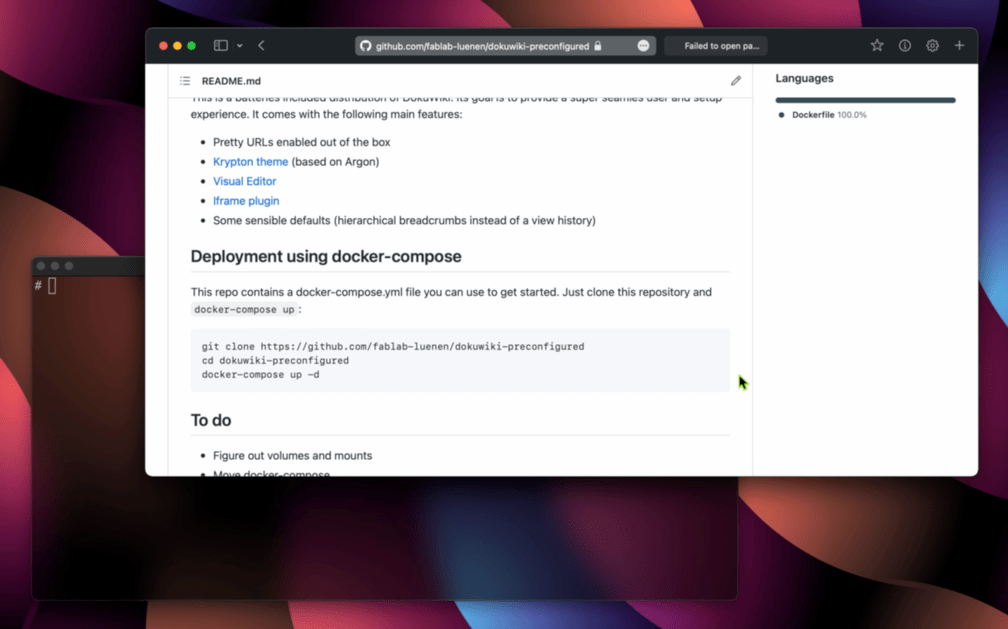Viewport: 1008px width, 629px height.
Task: Bookmark page with the star icon
Action: click(x=877, y=46)
